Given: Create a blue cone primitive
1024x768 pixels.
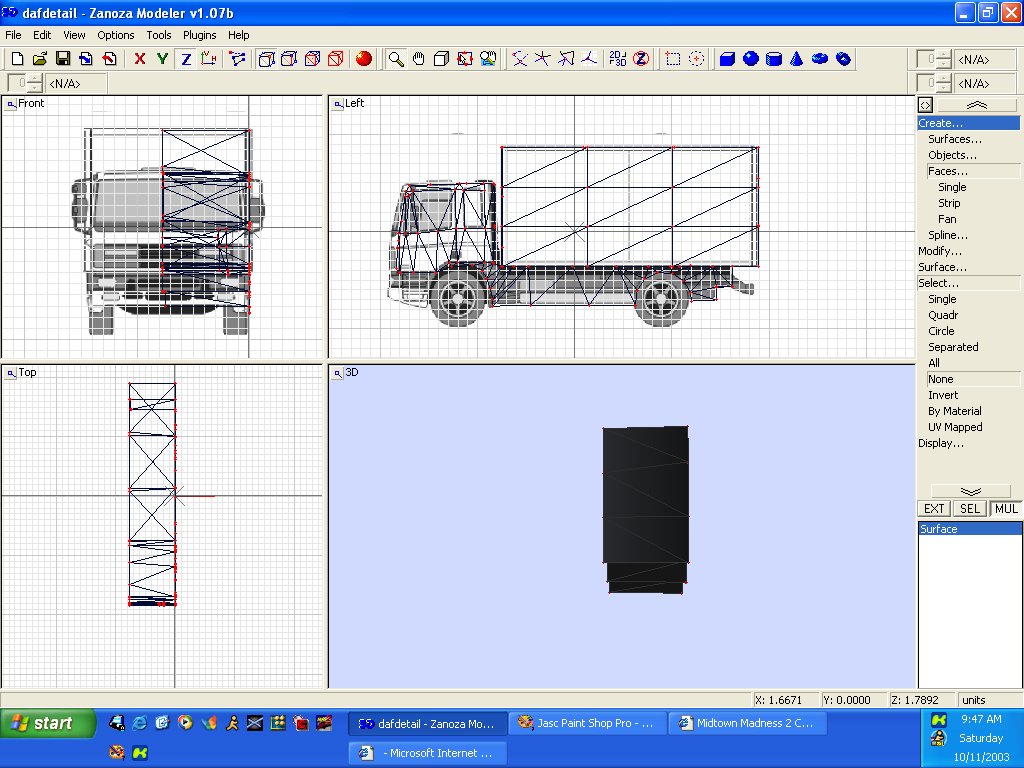Looking at the screenshot, I should tap(797, 59).
